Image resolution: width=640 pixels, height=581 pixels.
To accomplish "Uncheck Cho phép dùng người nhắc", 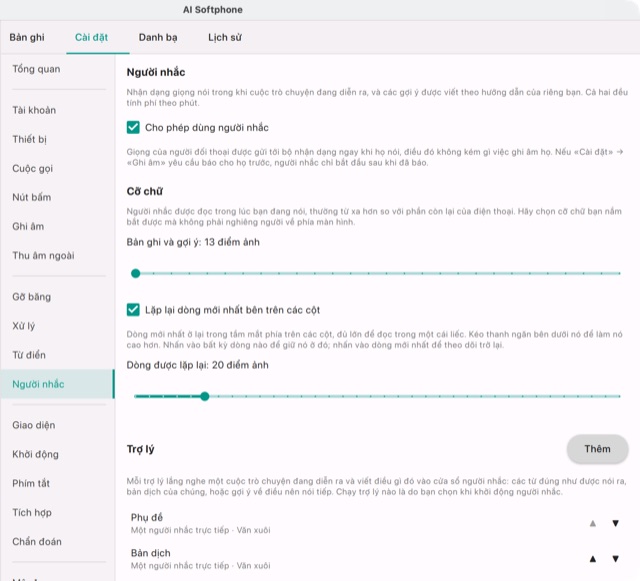I will click(133, 127).
